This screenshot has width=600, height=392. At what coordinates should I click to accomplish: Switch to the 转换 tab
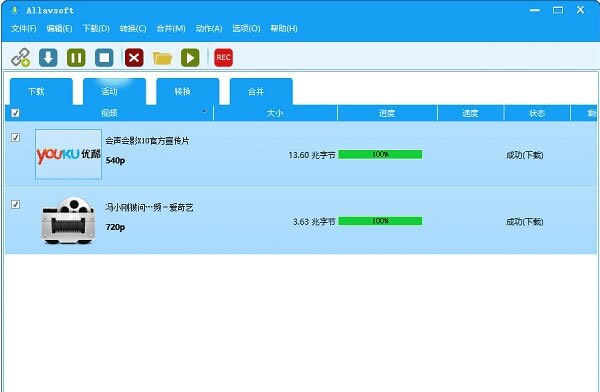tap(188, 91)
